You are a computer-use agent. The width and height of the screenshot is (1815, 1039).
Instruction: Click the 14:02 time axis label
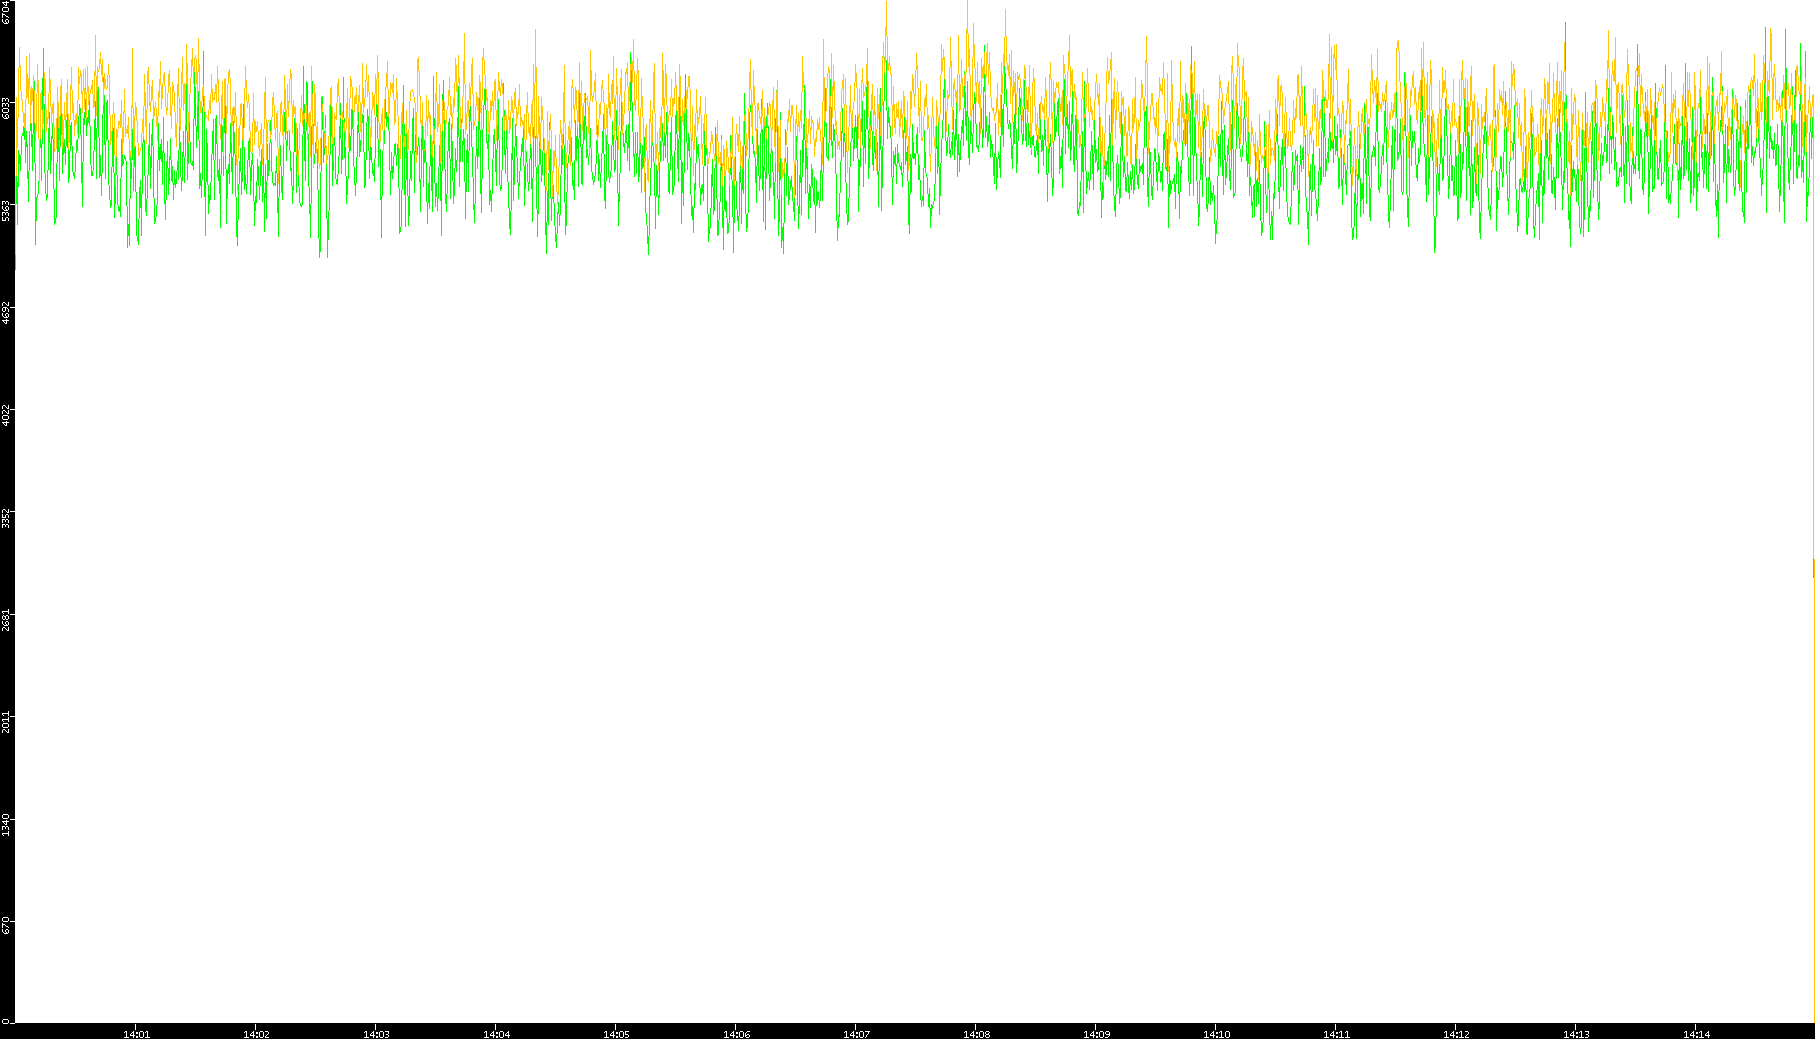point(256,1033)
